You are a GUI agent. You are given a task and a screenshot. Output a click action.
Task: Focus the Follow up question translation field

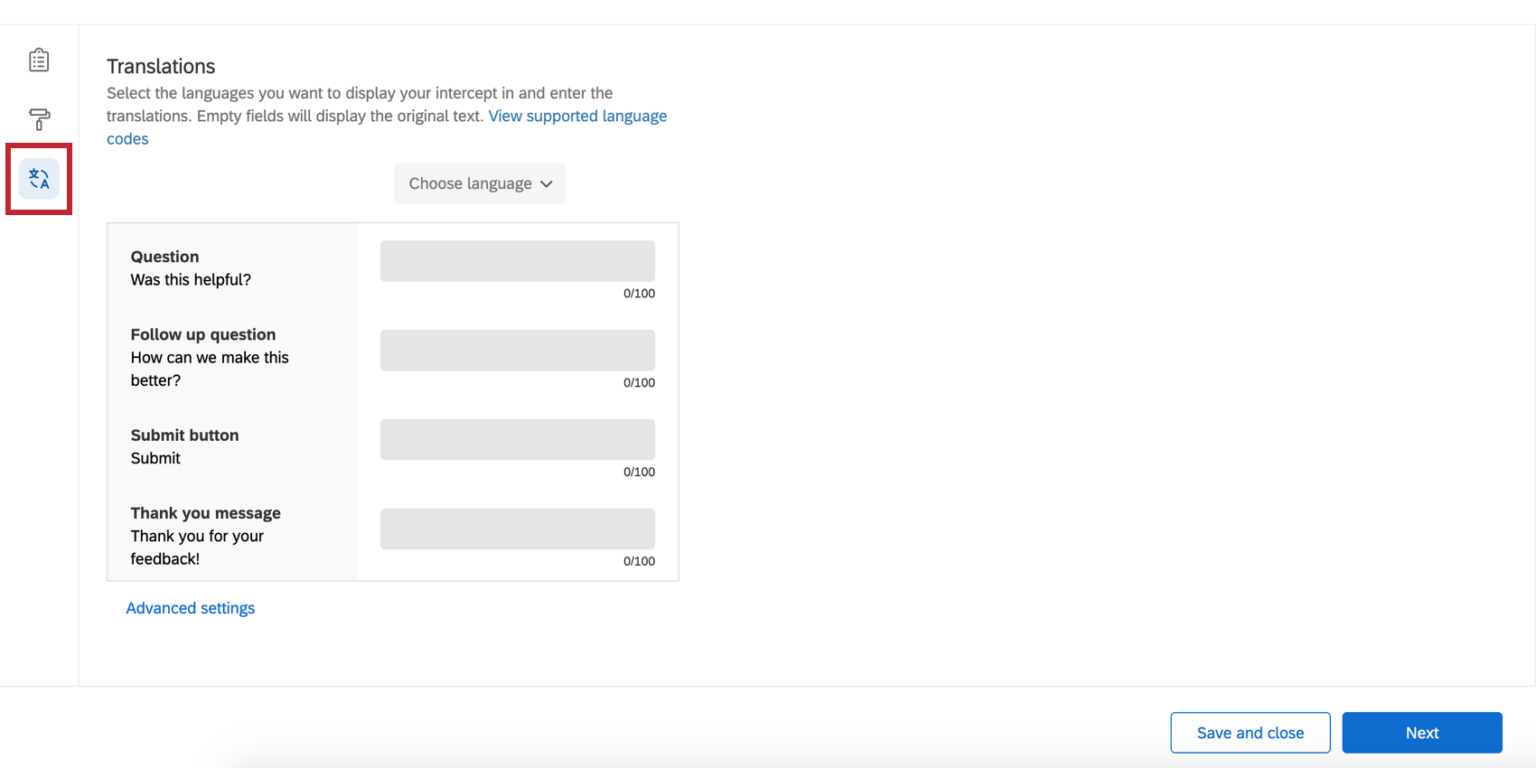point(517,350)
